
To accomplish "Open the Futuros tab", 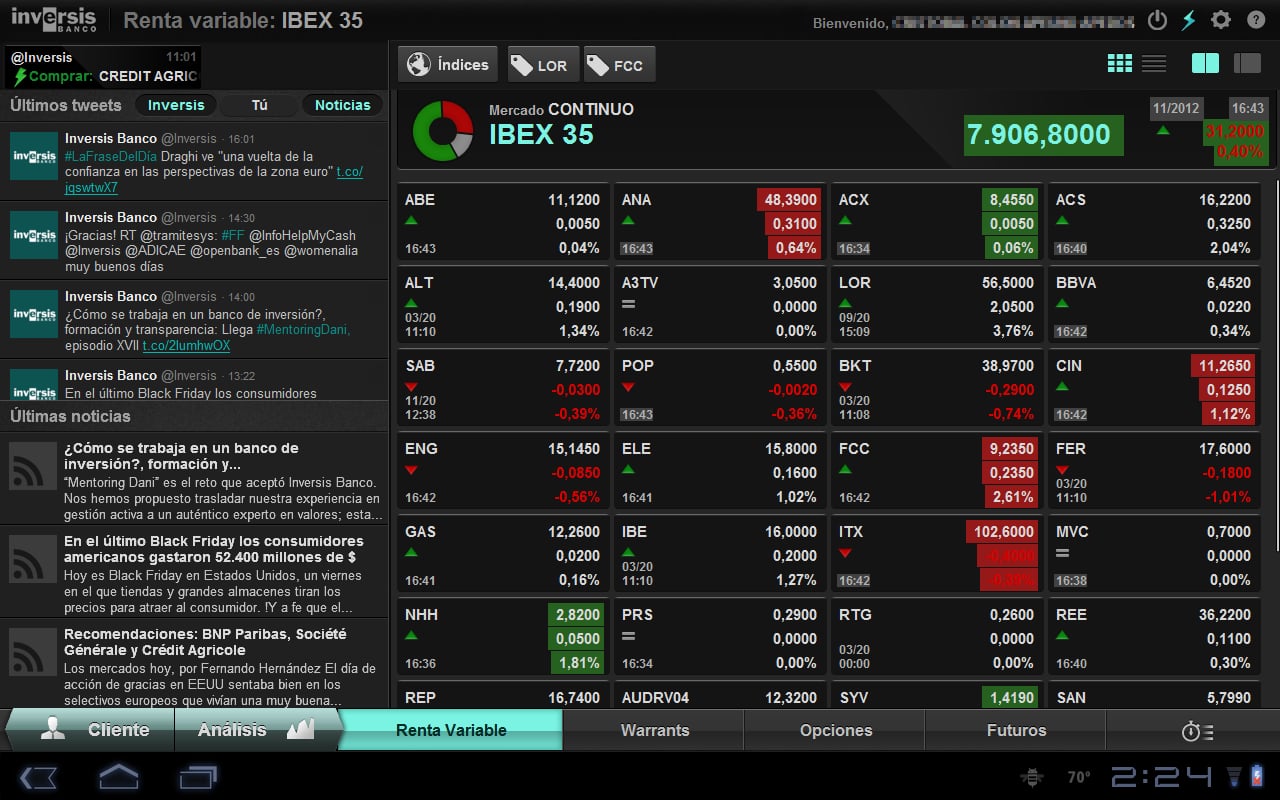I will [1016, 730].
